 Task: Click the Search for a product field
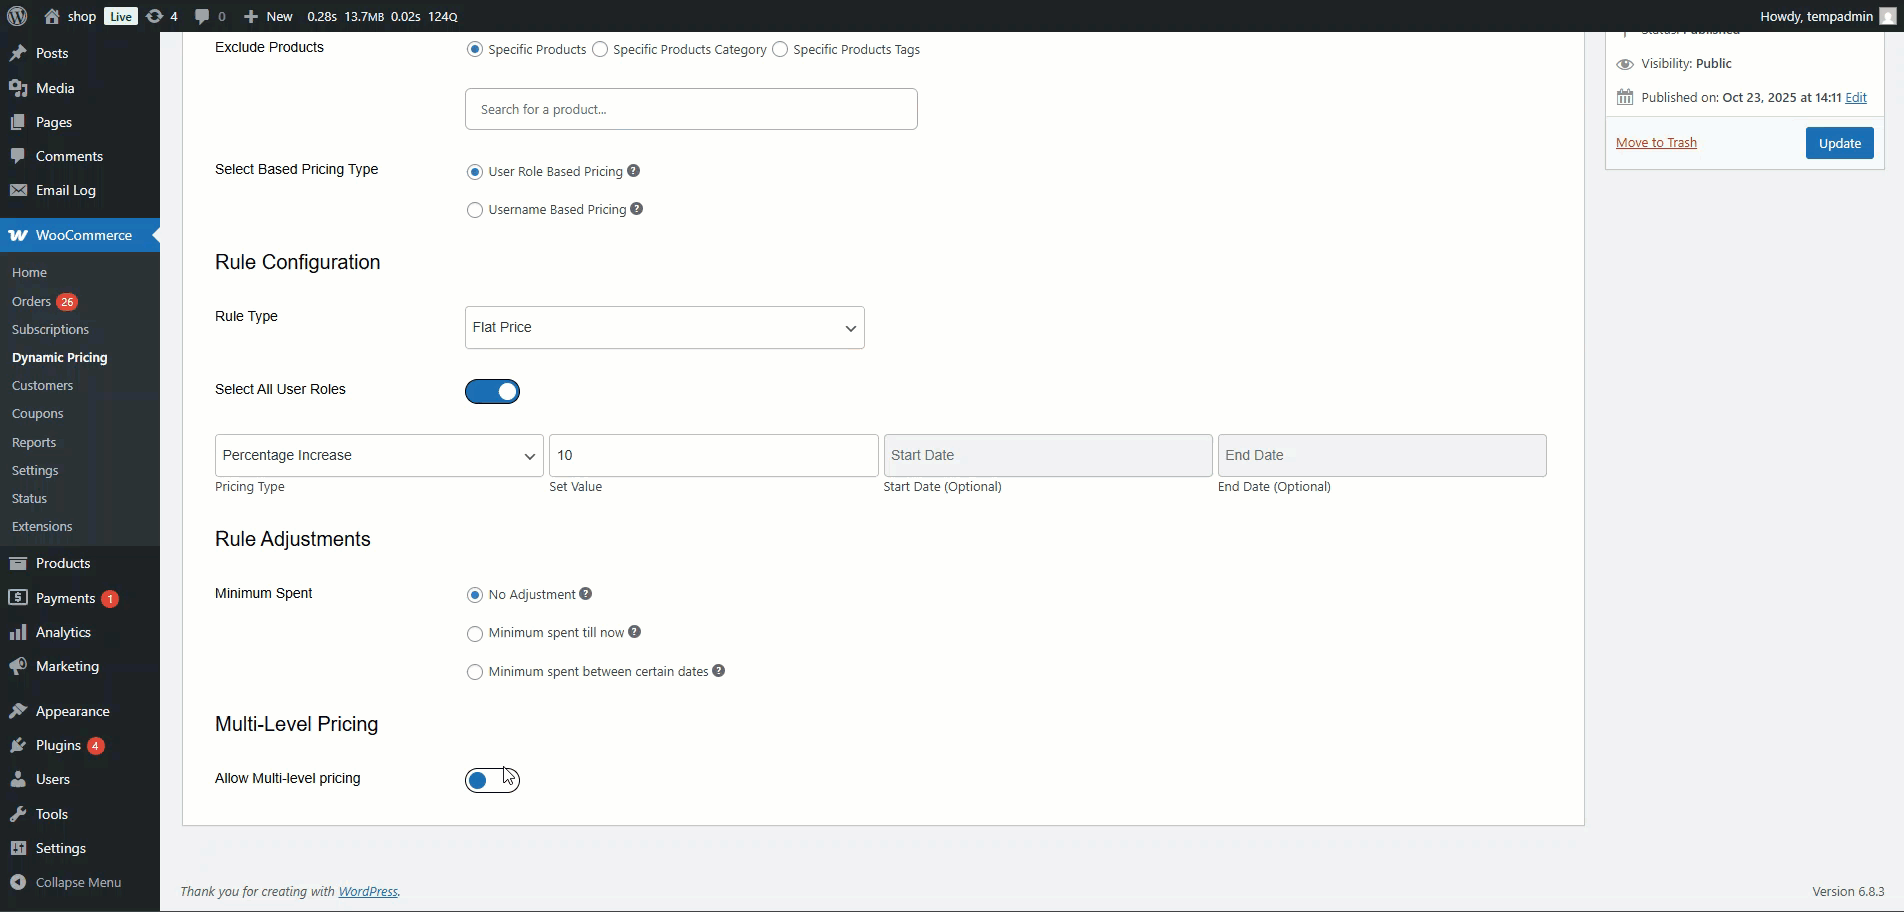pyautogui.click(x=691, y=109)
